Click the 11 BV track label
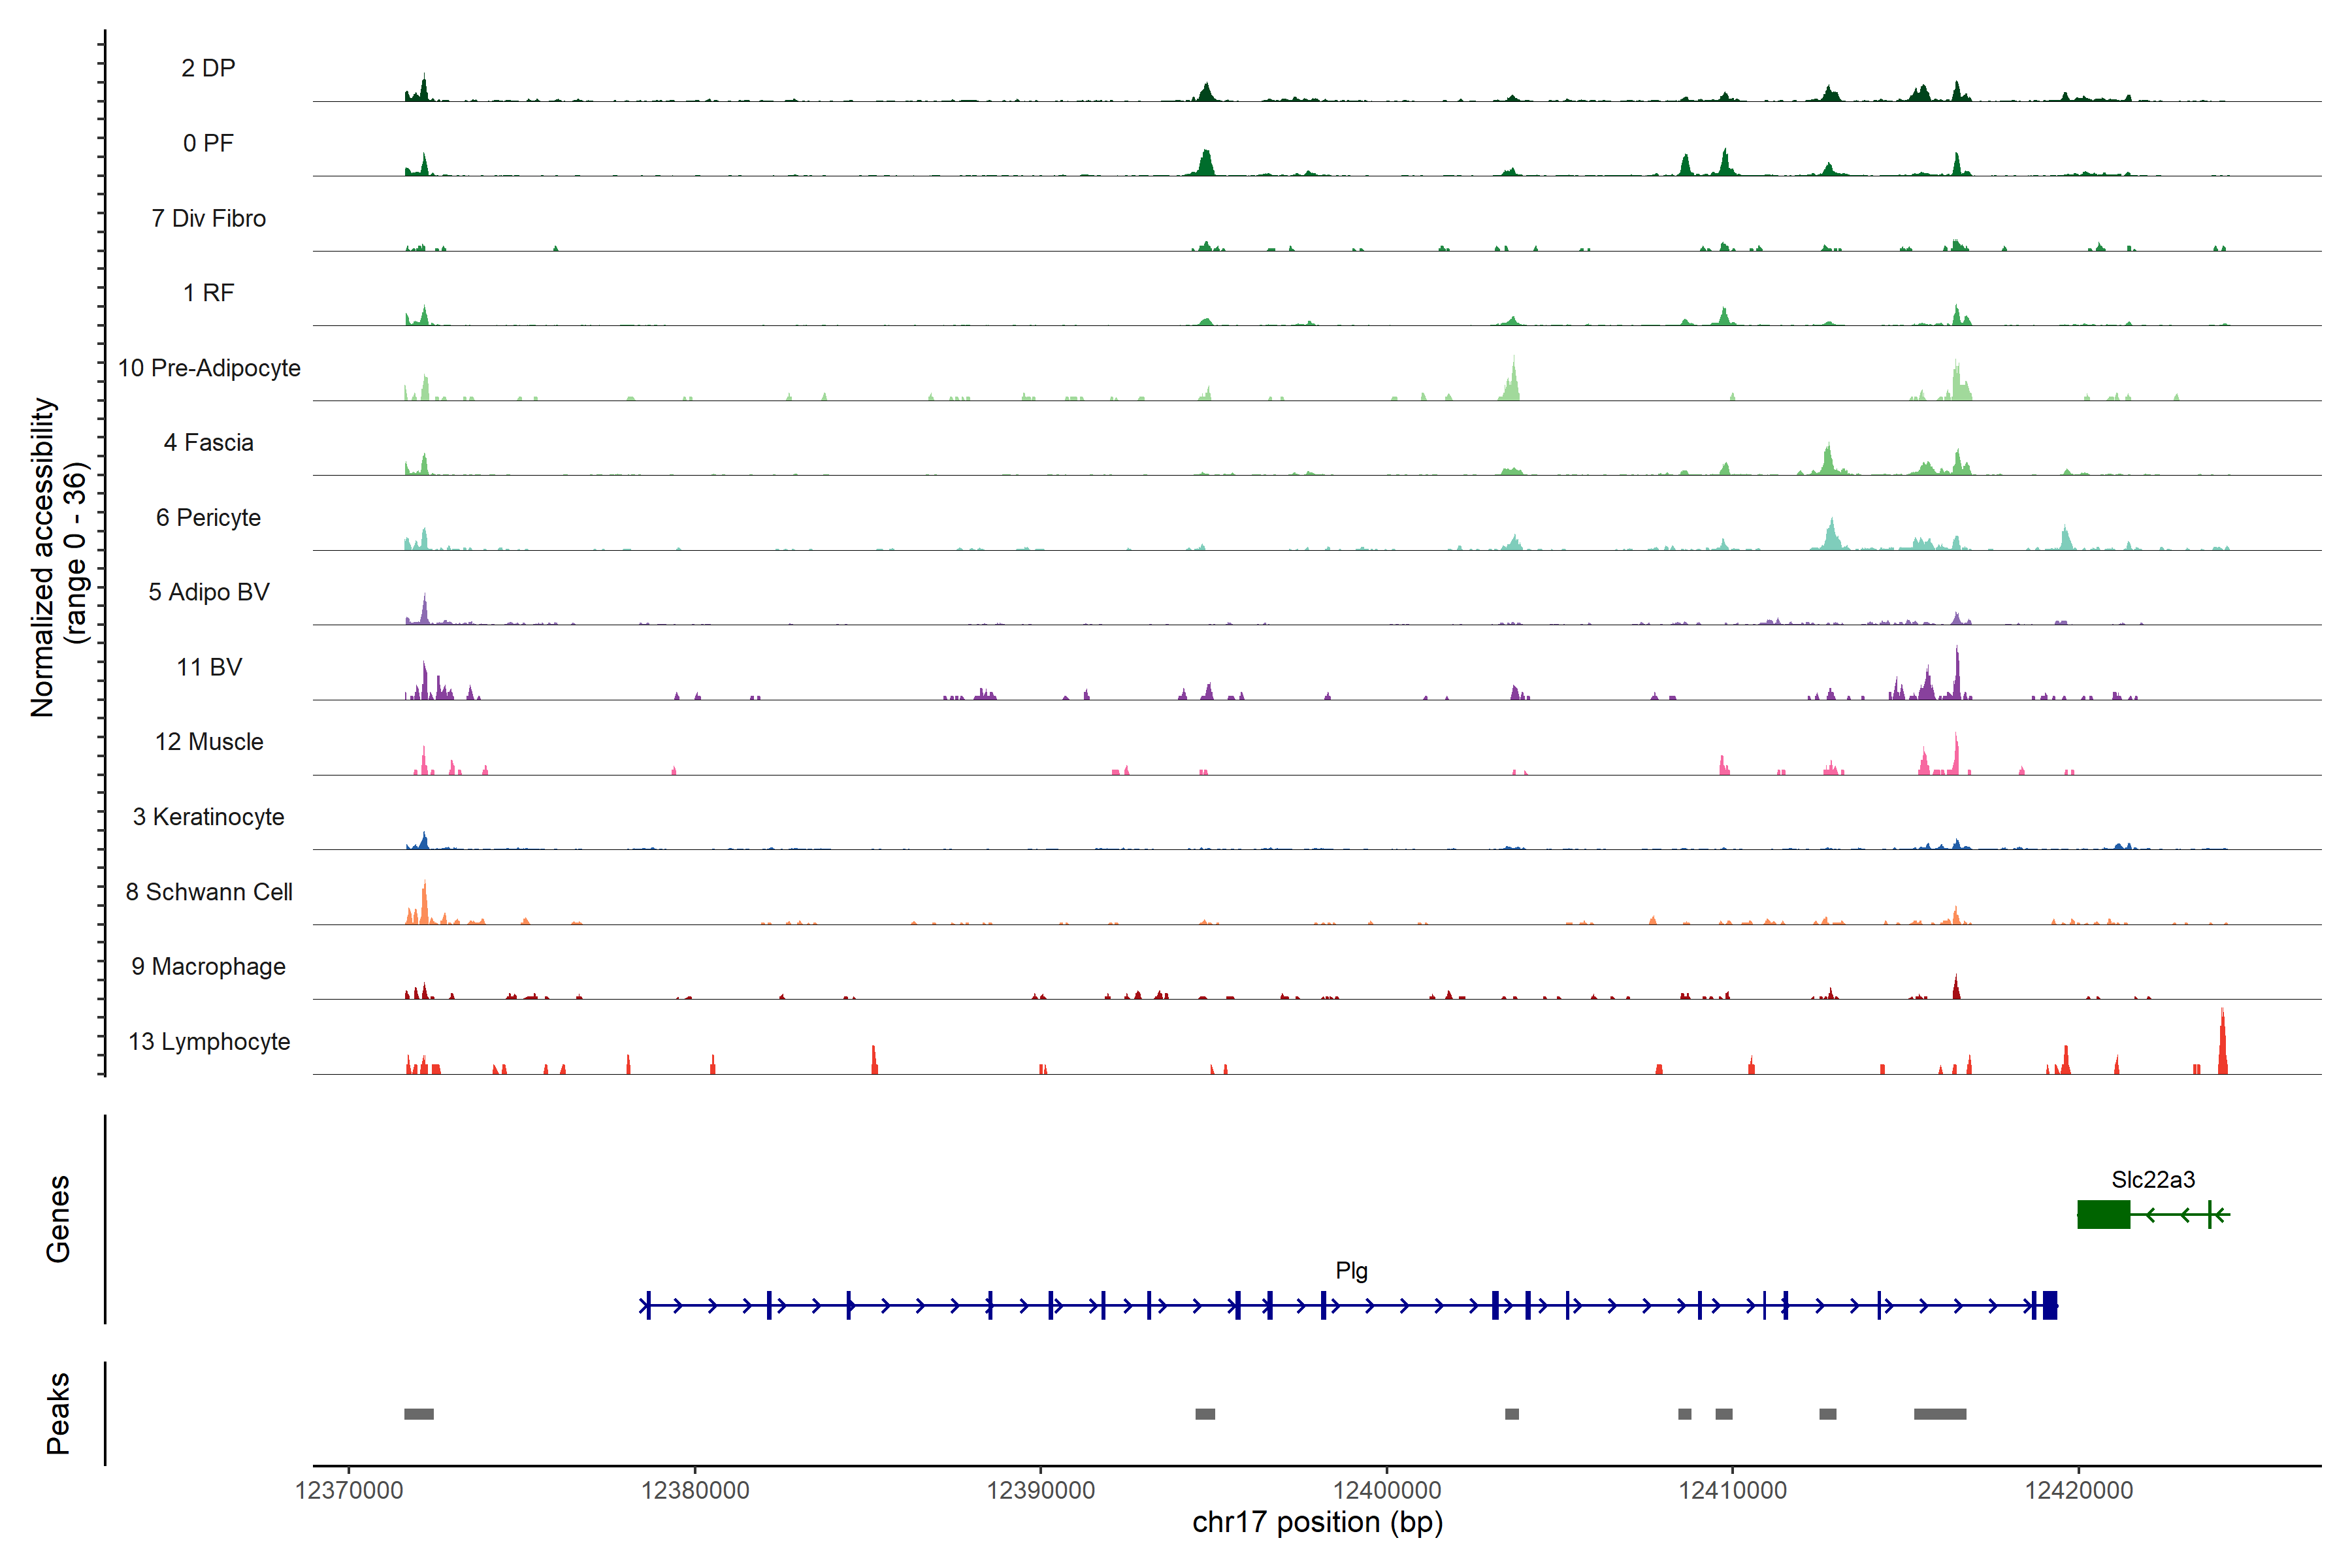The image size is (2352, 1568). pyautogui.click(x=209, y=667)
